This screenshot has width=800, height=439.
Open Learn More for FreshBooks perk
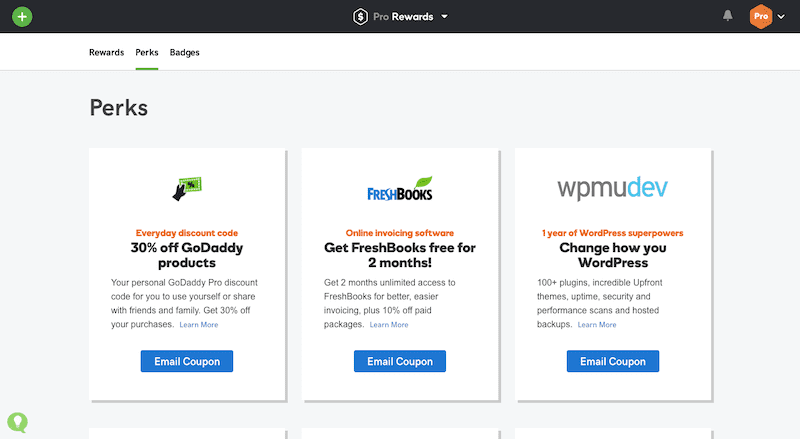(389, 325)
